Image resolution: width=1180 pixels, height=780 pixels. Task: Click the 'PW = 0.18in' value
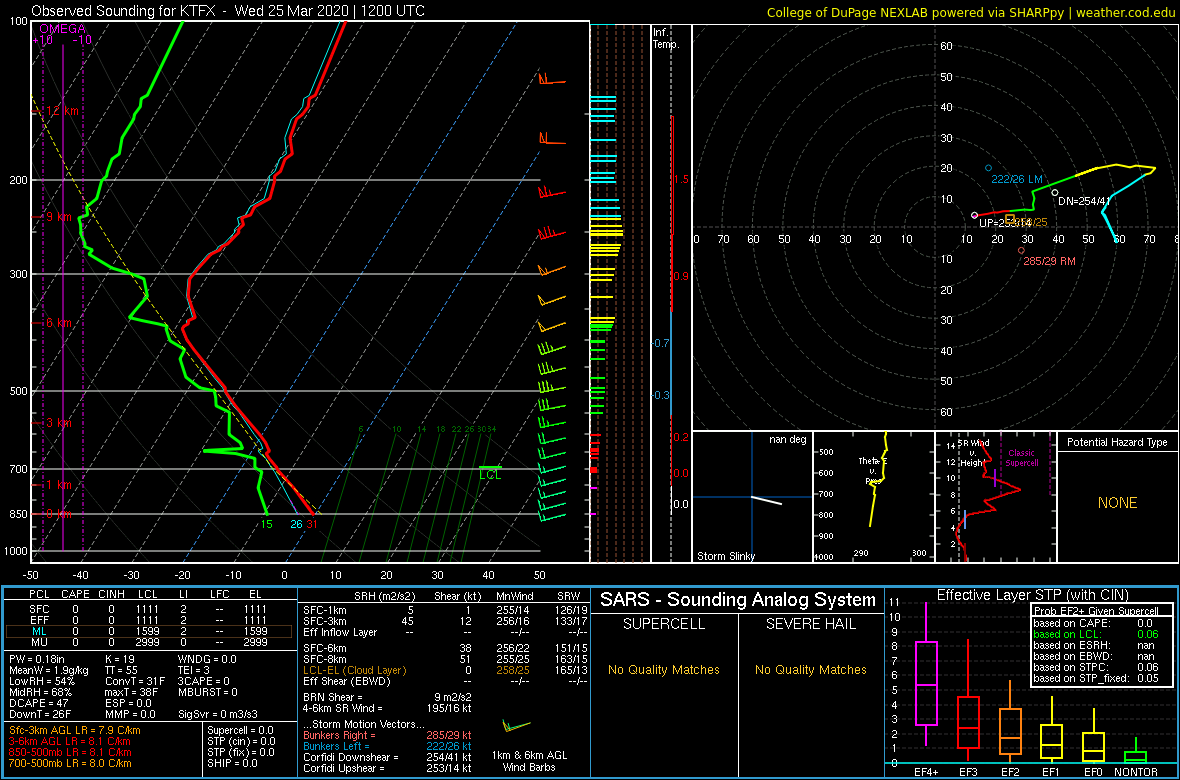pyautogui.click(x=38, y=660)
